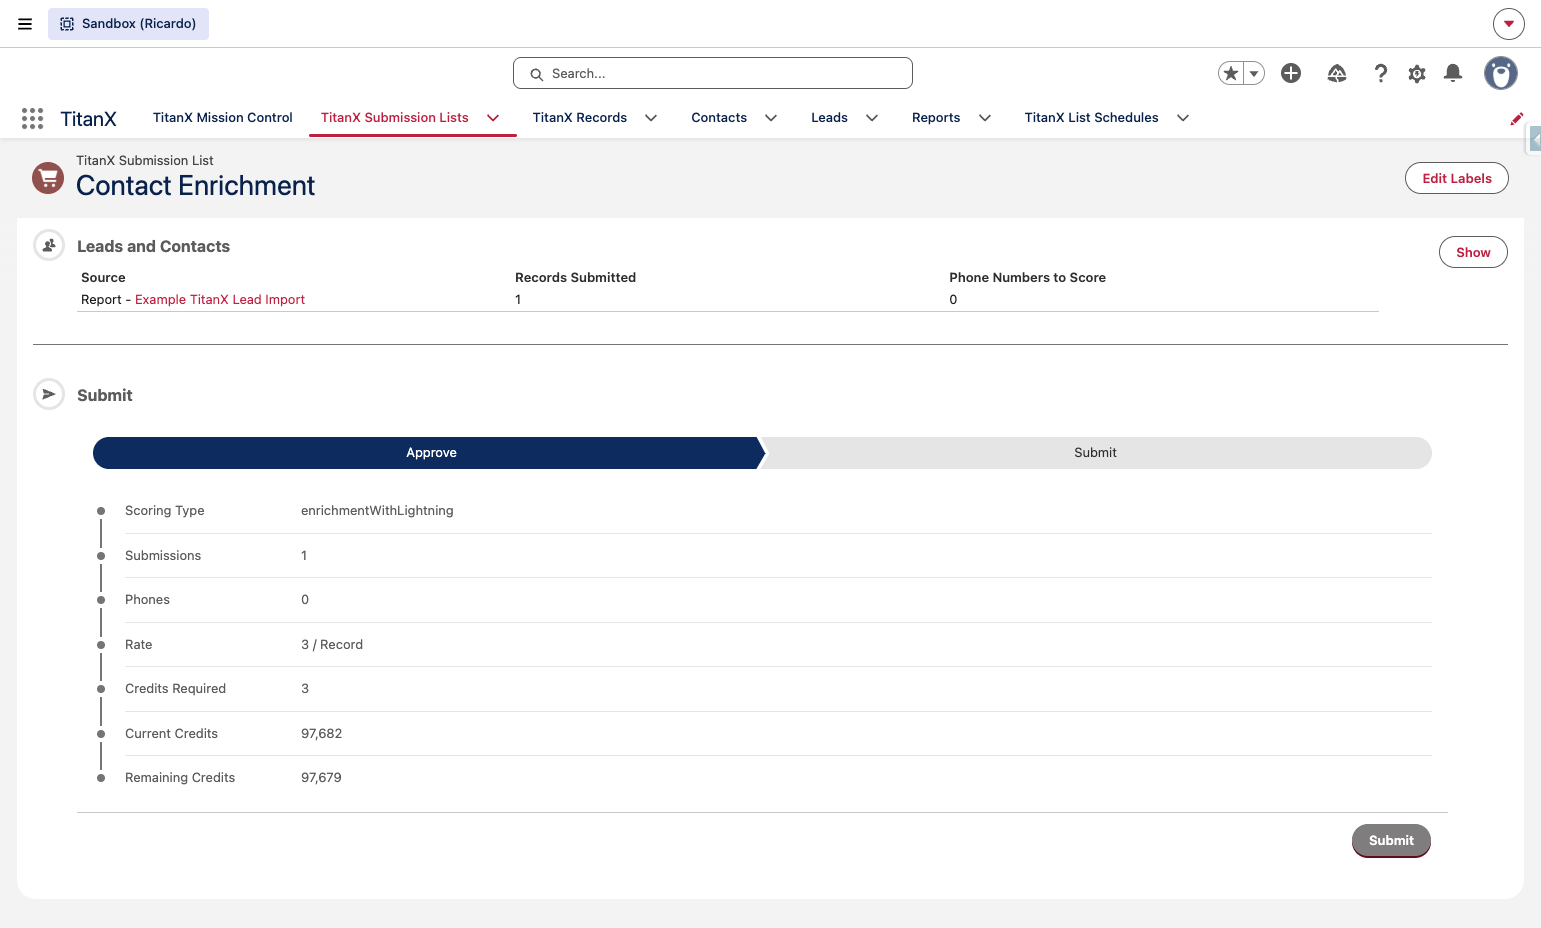The image size is (1541, 928).
Task: Open the Help question mark
Action: pyautogui.click(x=1381, y=73)
